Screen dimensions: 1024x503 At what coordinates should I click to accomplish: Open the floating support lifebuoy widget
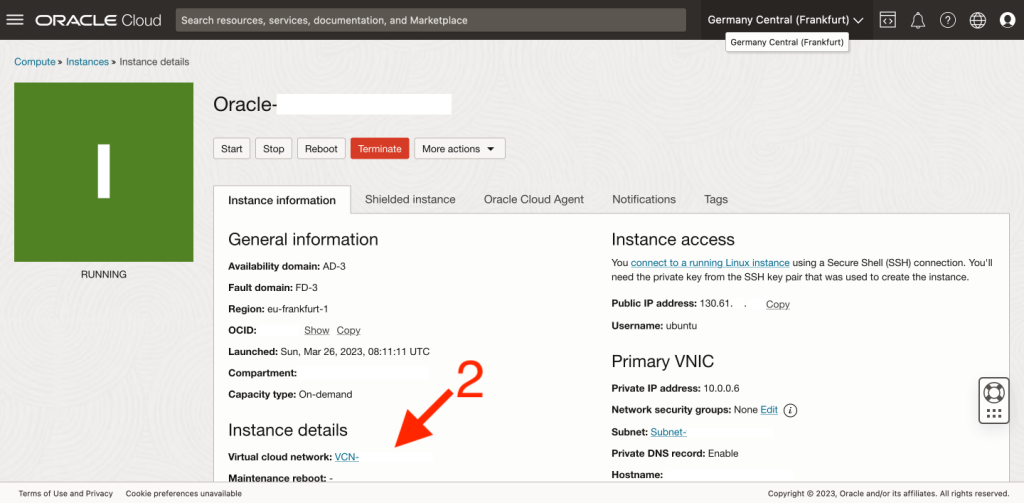pyautogui.click(x=993, y=392)
